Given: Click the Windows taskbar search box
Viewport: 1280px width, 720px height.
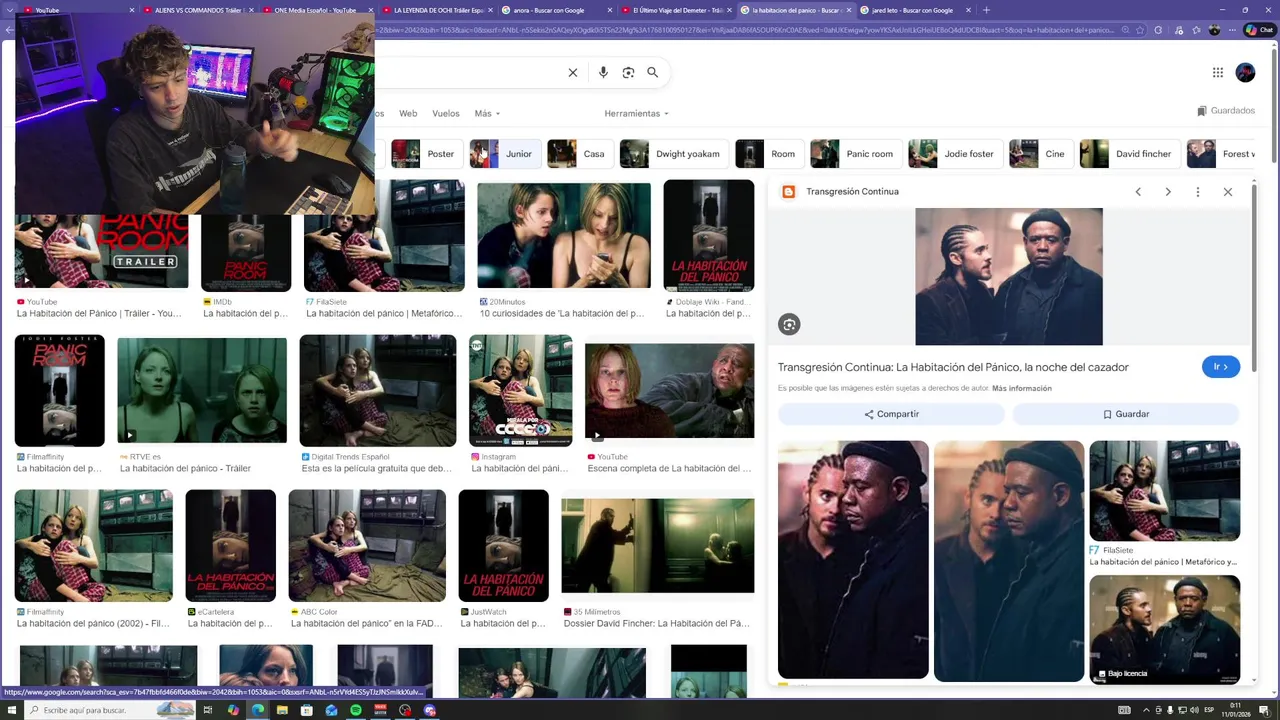Looking at the screenshot, I should [110, 710].
